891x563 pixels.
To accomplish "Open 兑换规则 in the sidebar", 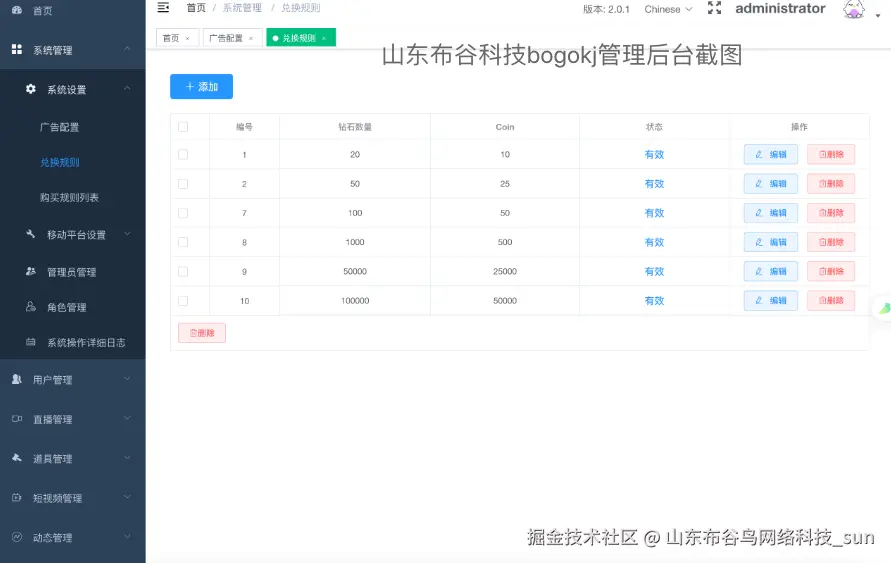I will [60, 162].
